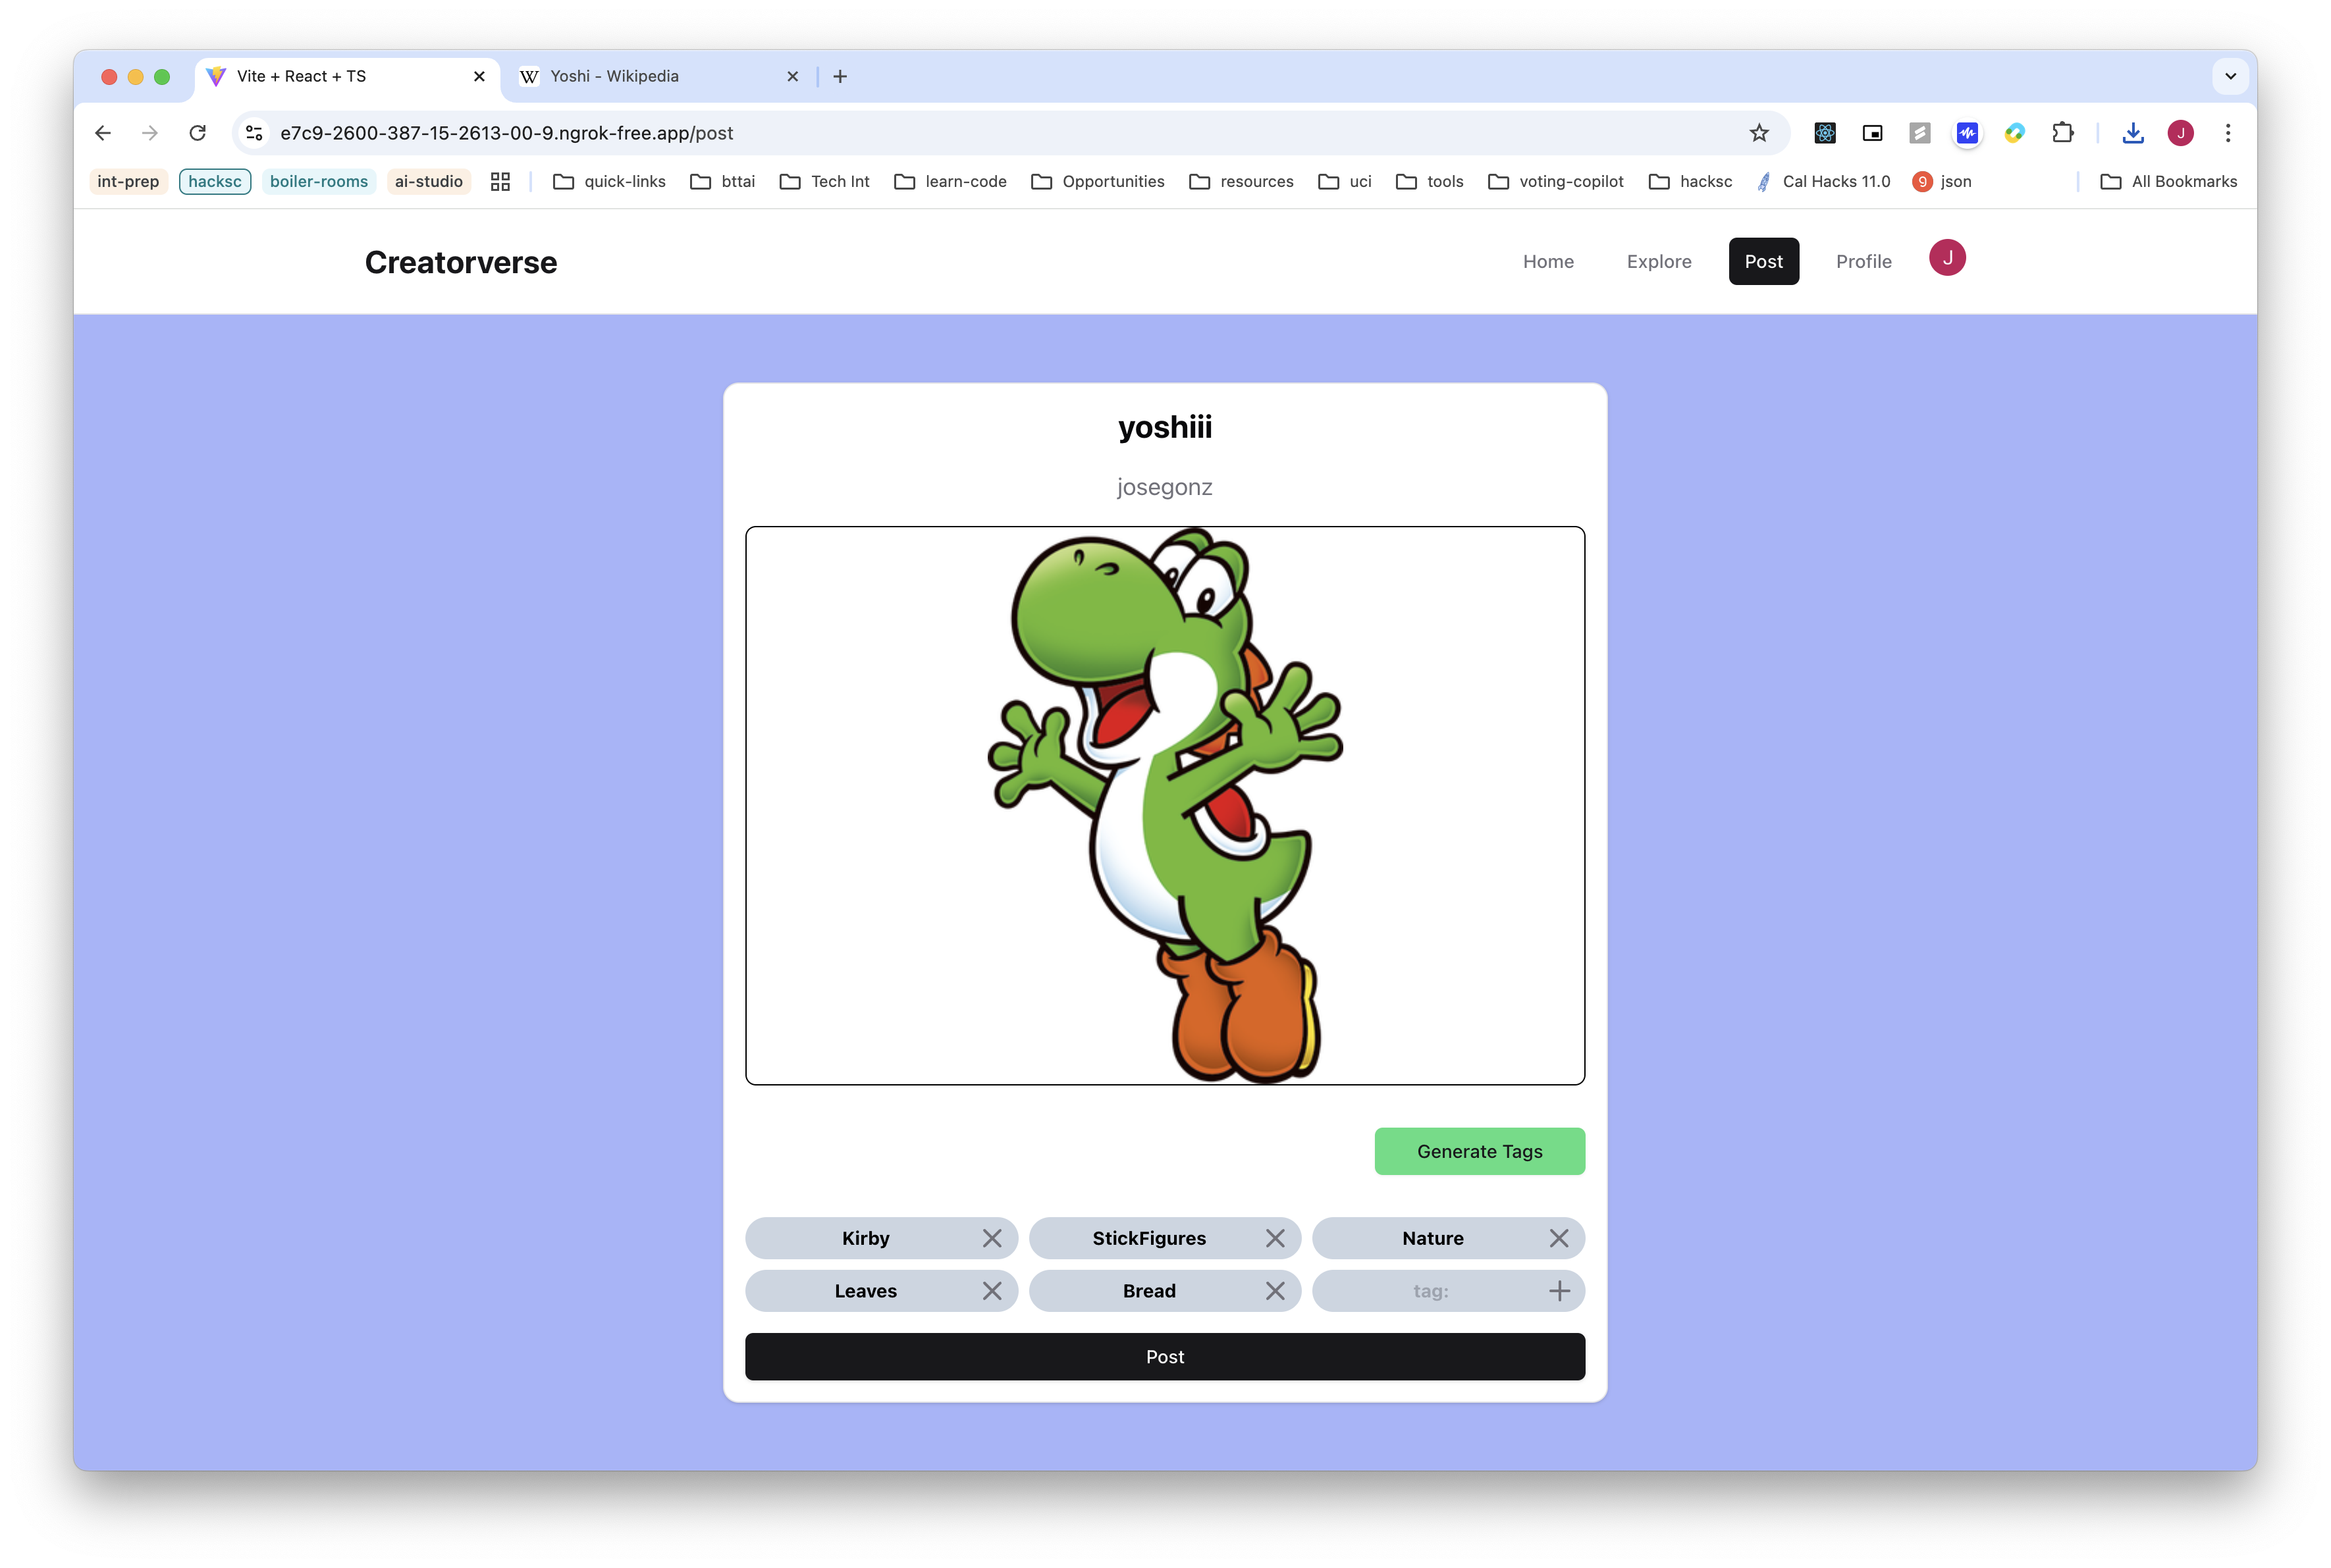The width and height of the screenshot is (2331, 1568).
Task: Remove the StickFigures tag
Action: pos(1275,1238)
